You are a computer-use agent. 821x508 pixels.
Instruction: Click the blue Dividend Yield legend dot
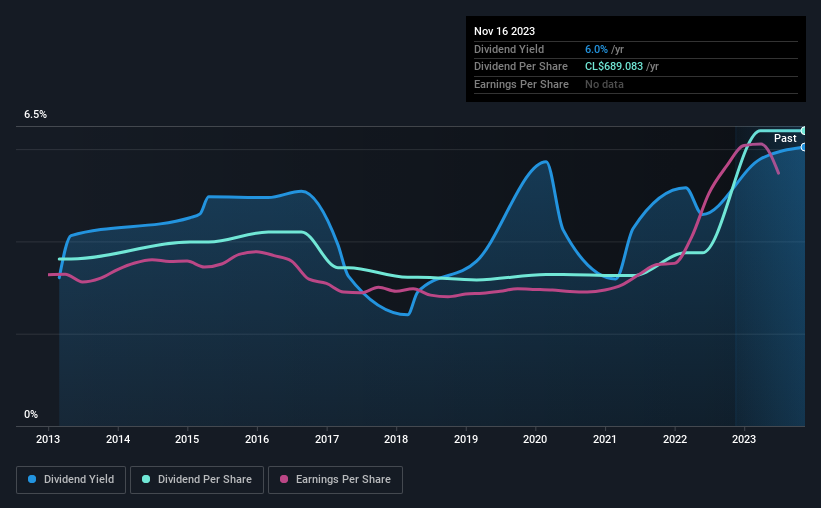(x=32, y=479)
